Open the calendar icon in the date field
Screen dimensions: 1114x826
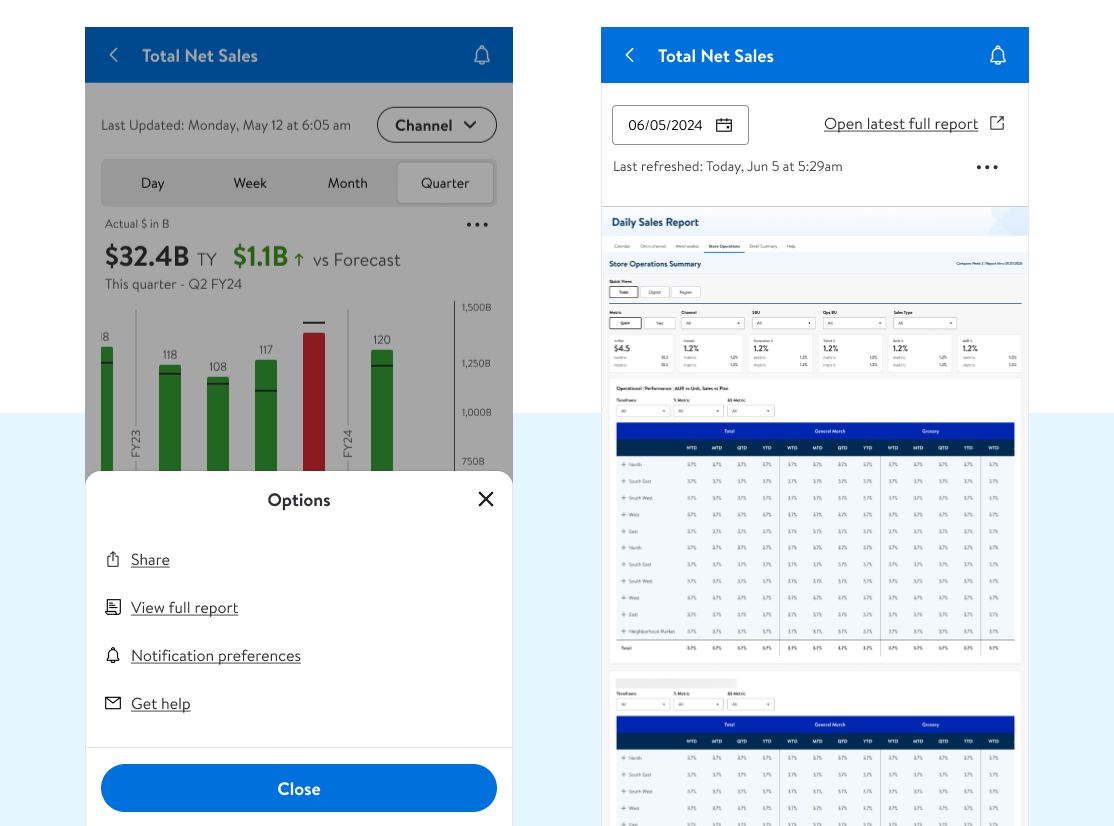[724, 125]
